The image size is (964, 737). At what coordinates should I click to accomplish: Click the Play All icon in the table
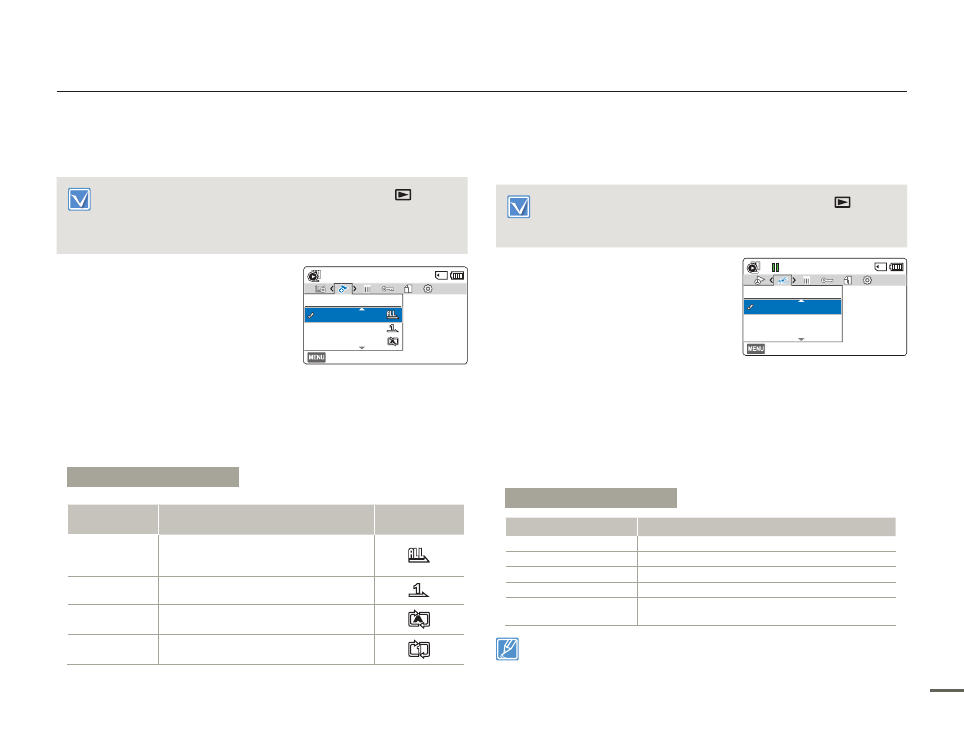coord(419,556)
